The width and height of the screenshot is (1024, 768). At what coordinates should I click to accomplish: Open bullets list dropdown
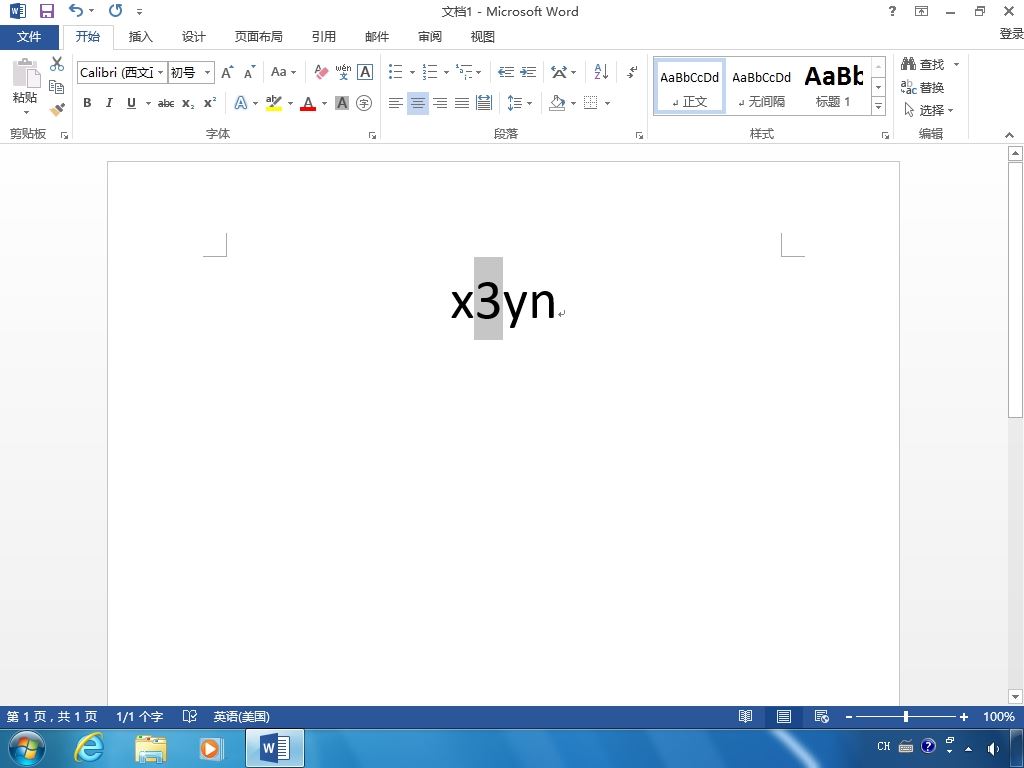pyautogui.click(x=412, y=72)
